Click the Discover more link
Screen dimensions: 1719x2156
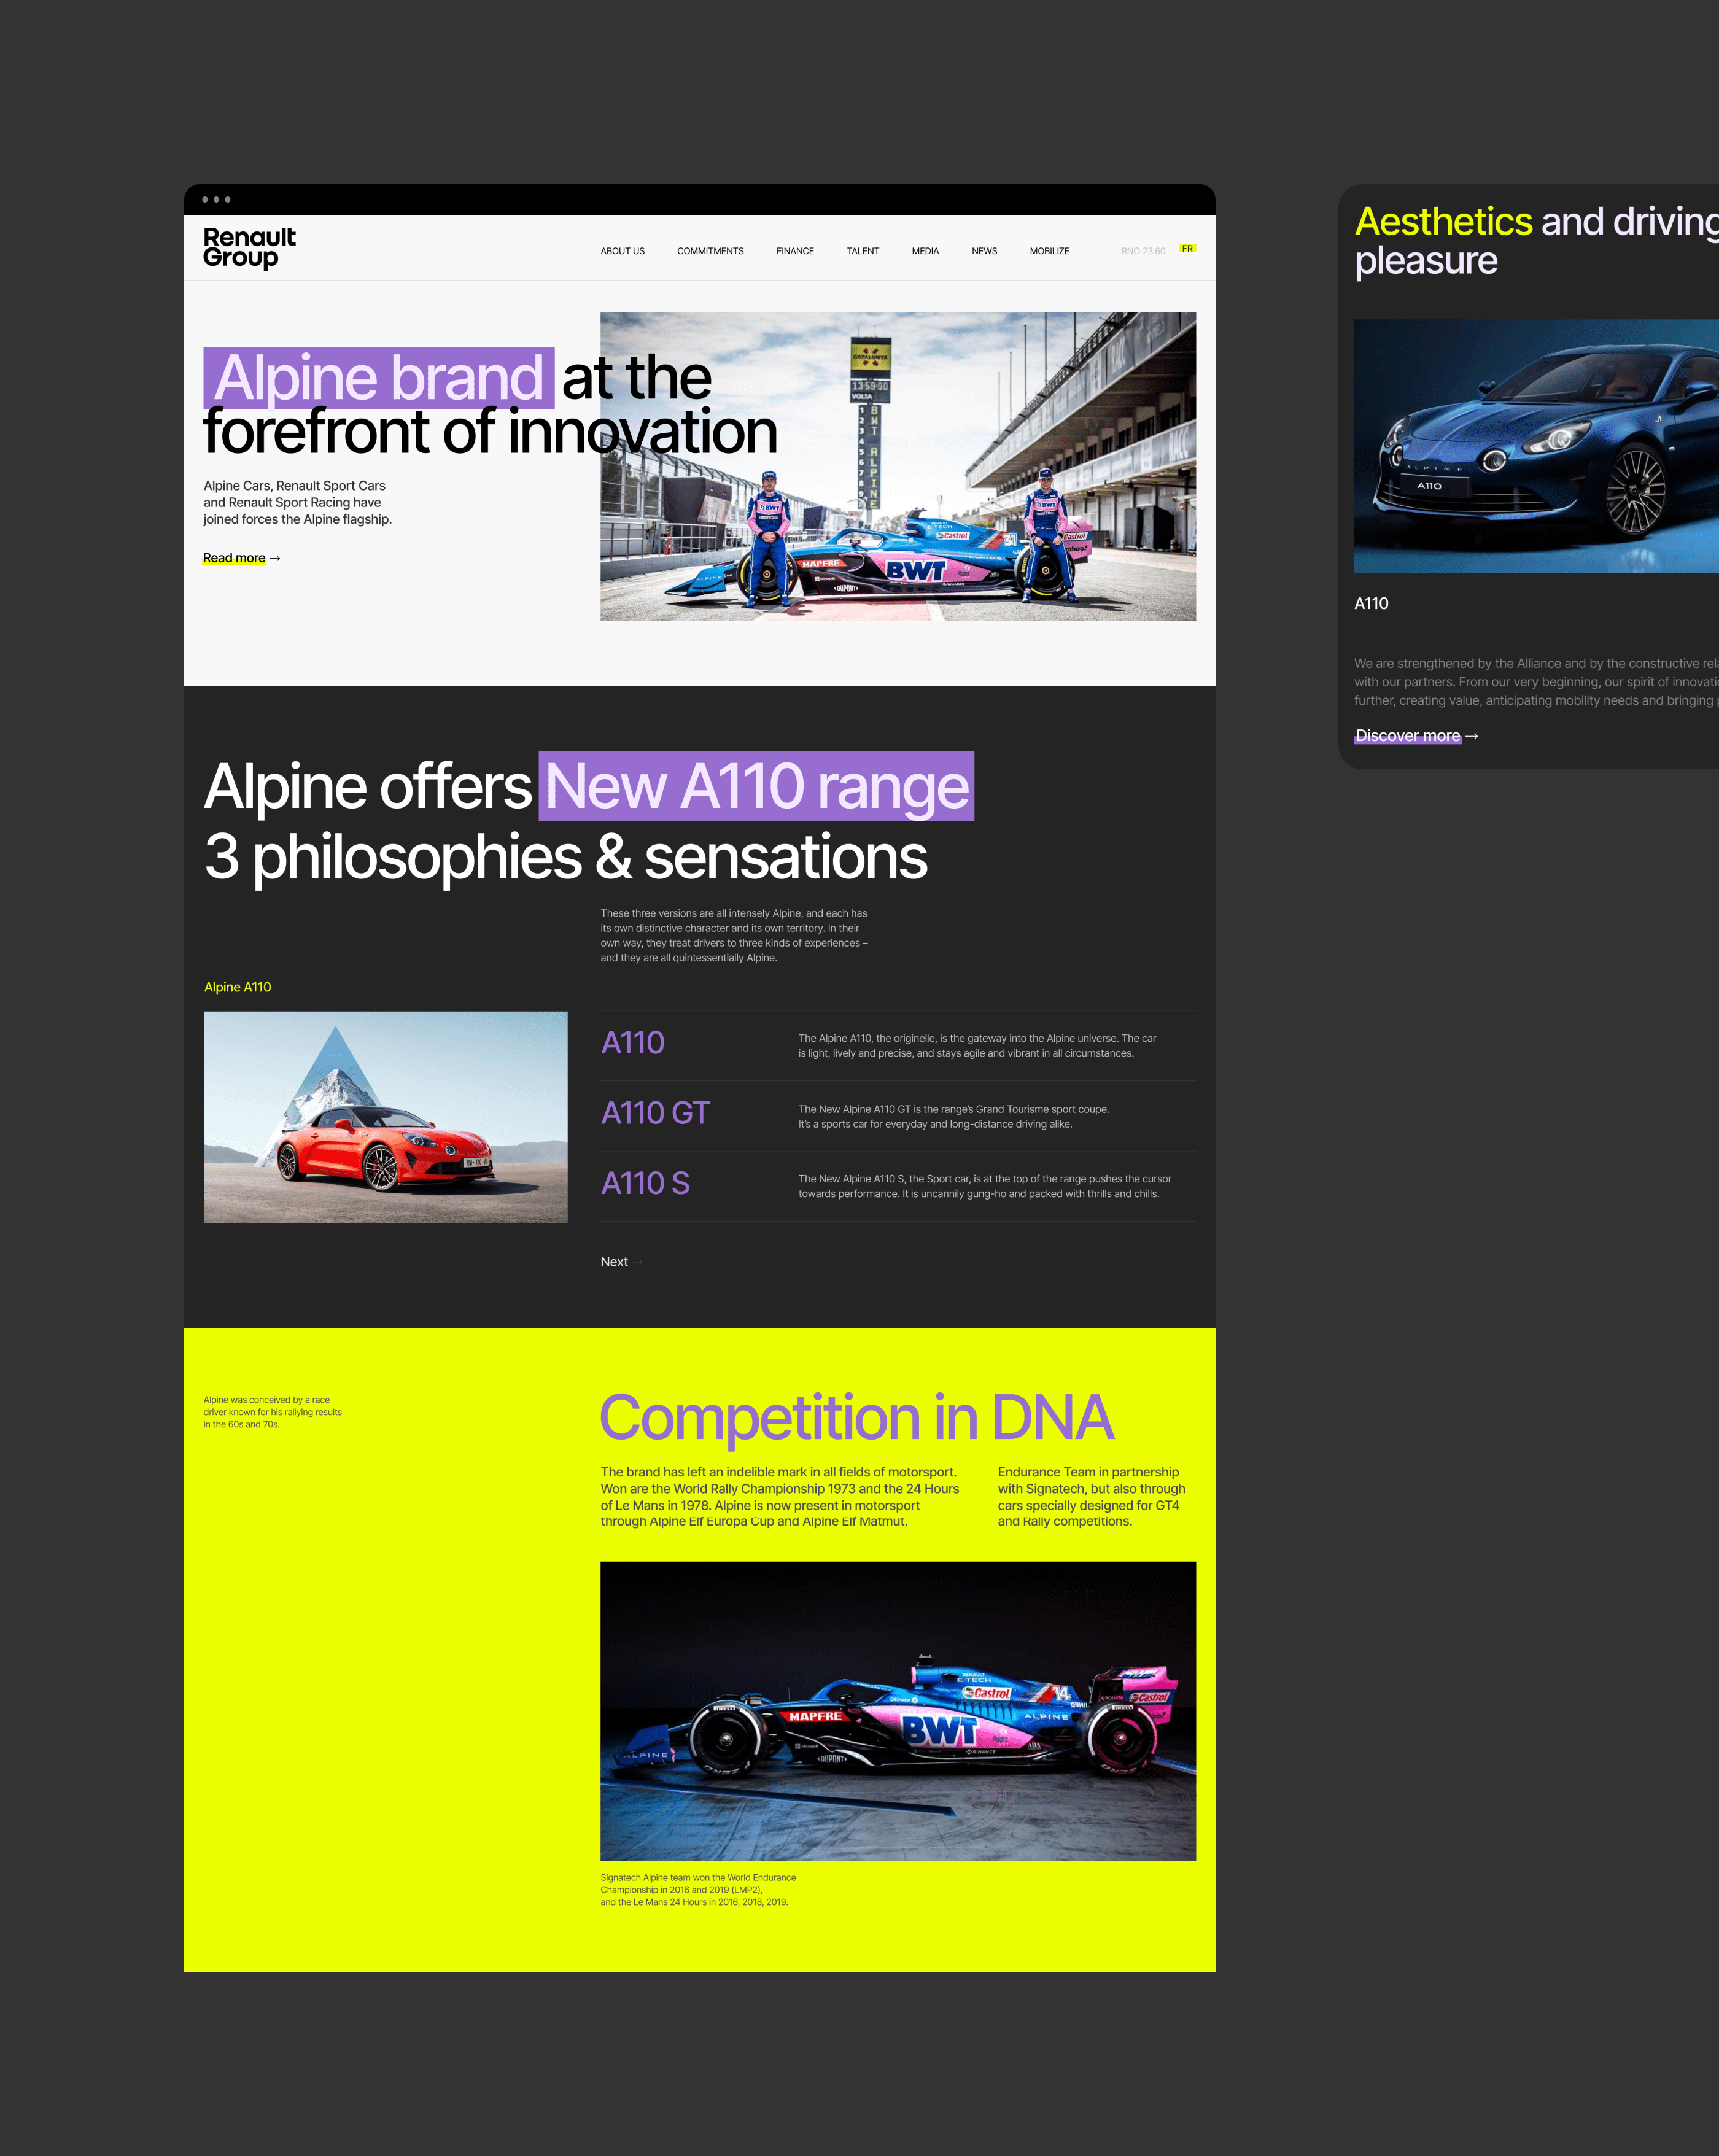point(1407,736)
